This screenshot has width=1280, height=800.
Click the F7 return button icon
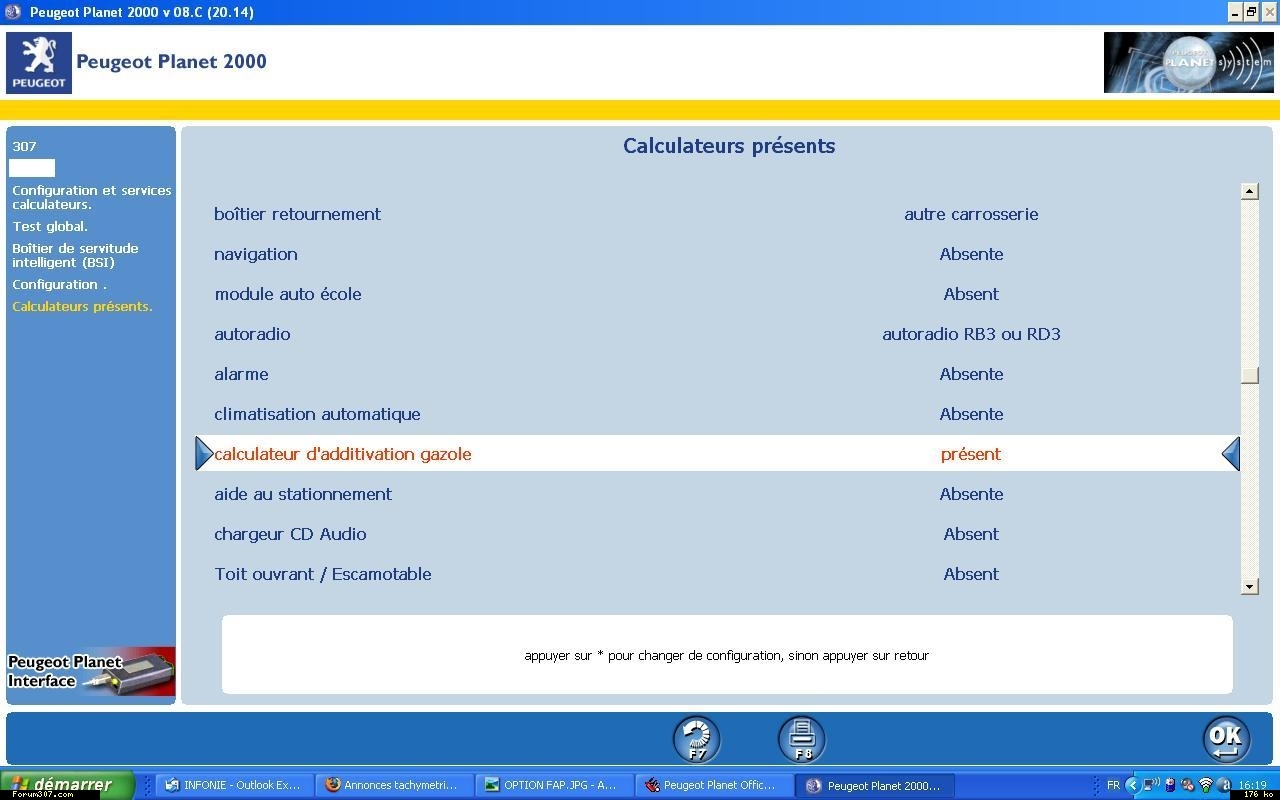[x=696, y=740]
